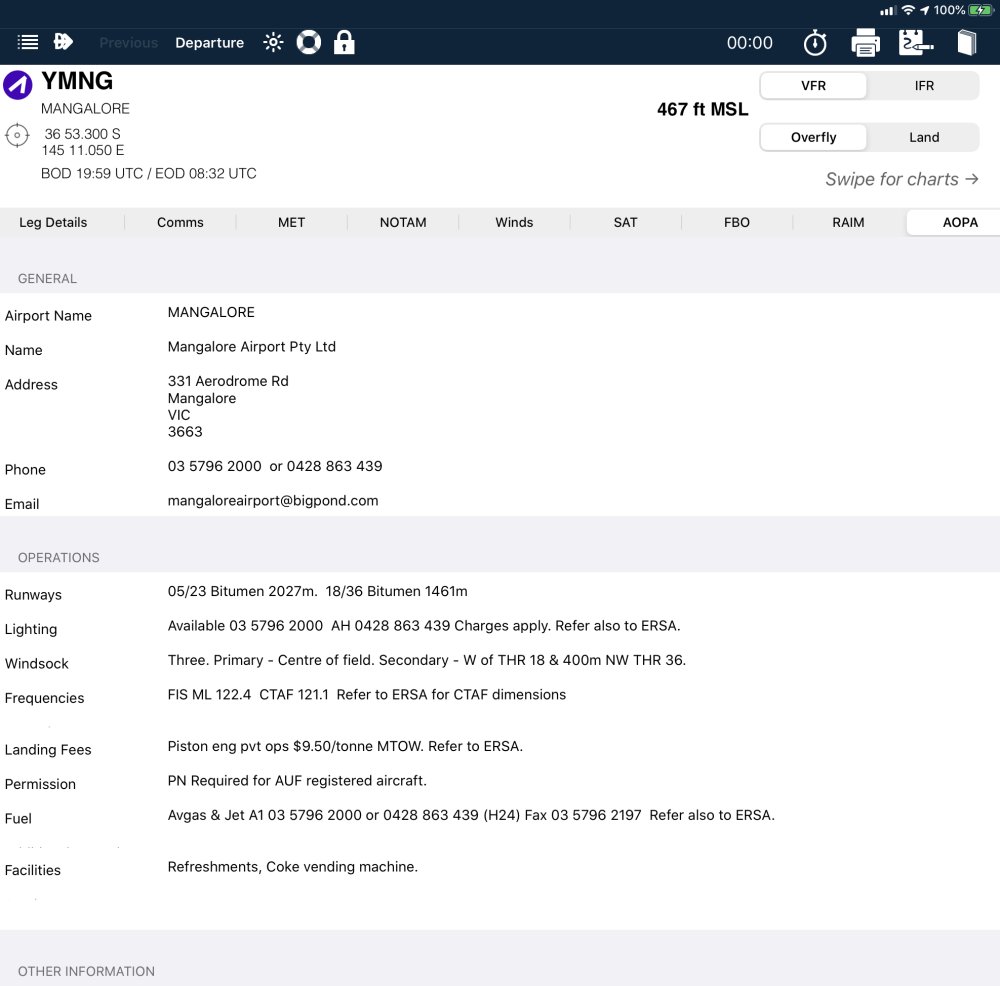Open the SAT tab
Viewport: 1000px width, 986px height.
coord(625,222)
